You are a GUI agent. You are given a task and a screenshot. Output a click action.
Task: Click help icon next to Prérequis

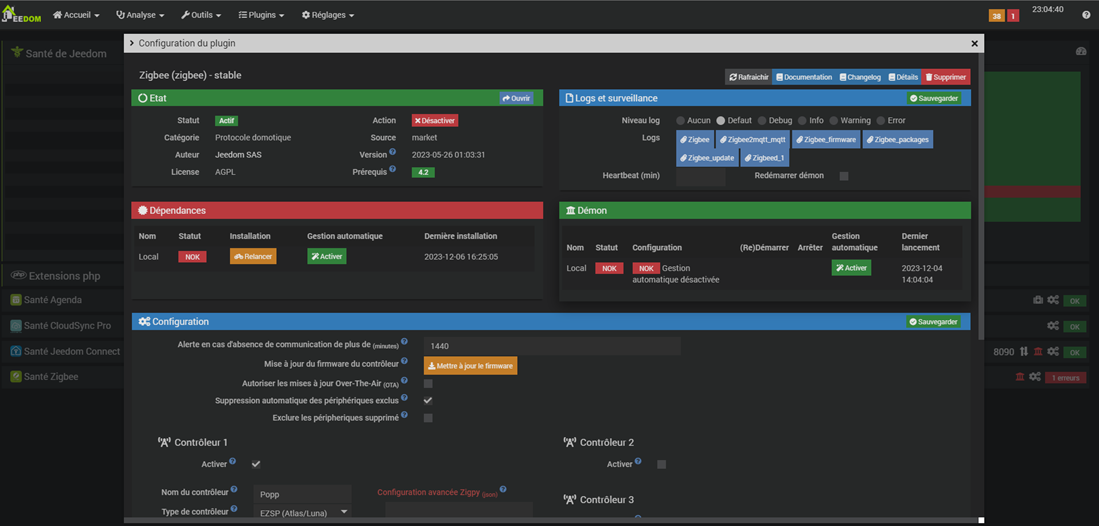(394, 169)
